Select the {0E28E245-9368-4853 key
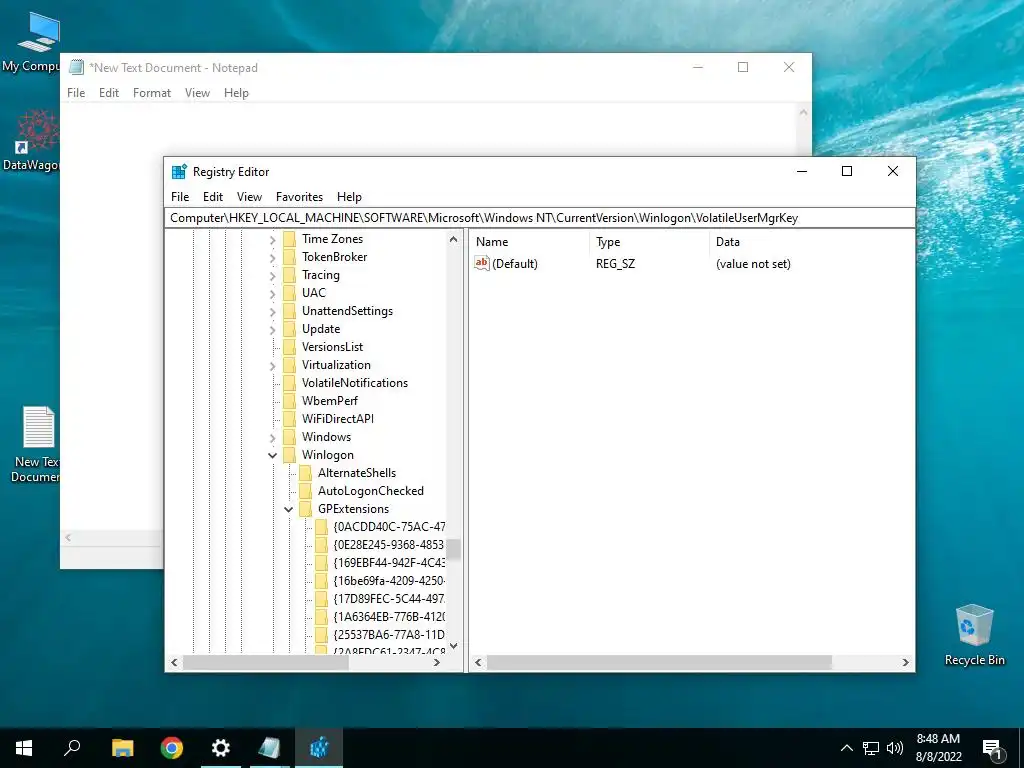 click(389, 545)
